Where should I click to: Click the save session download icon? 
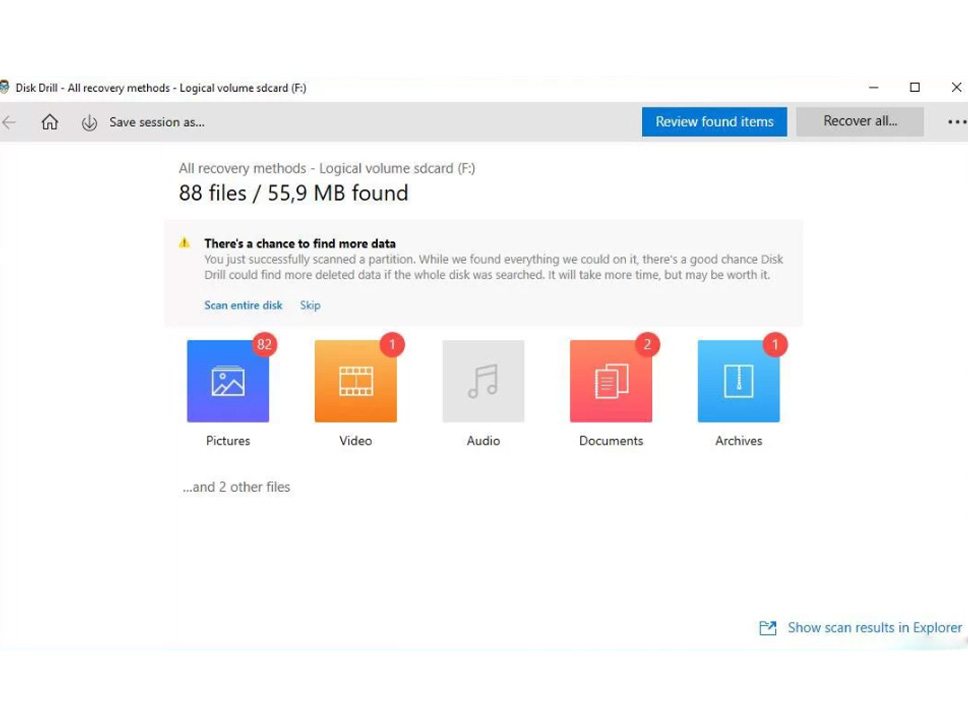[x=90, y=123]
